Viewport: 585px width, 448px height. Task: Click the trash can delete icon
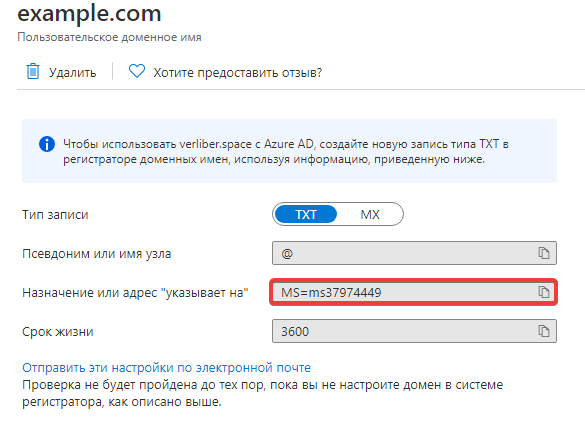click(x=33, y=71)
